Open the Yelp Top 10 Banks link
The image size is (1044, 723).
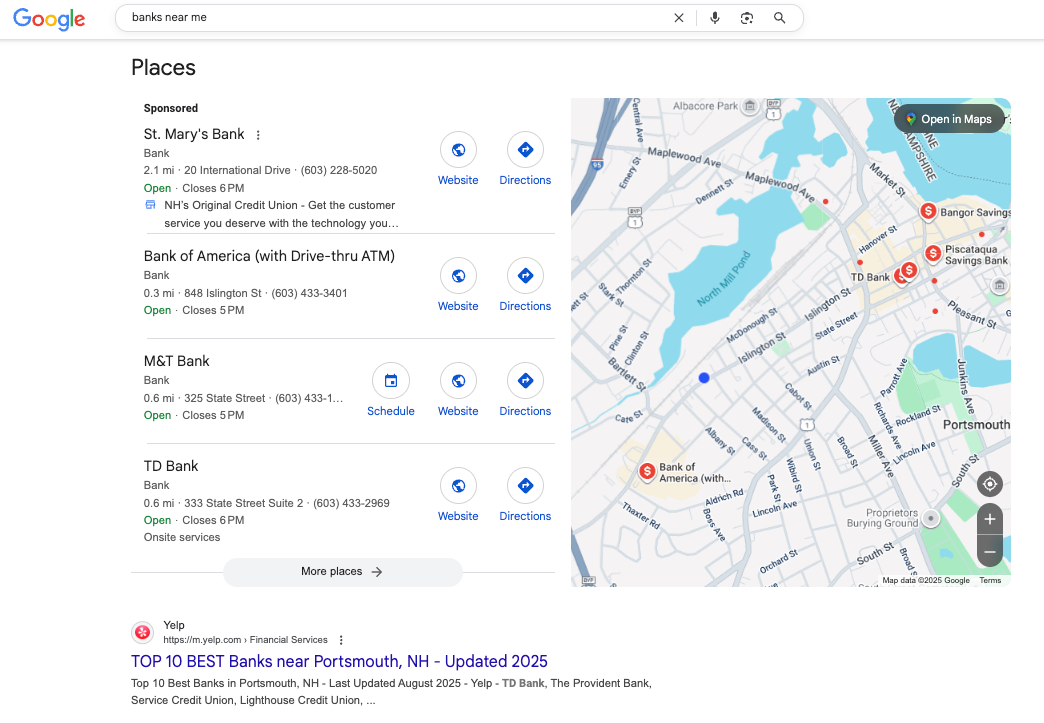coord(339,661)
